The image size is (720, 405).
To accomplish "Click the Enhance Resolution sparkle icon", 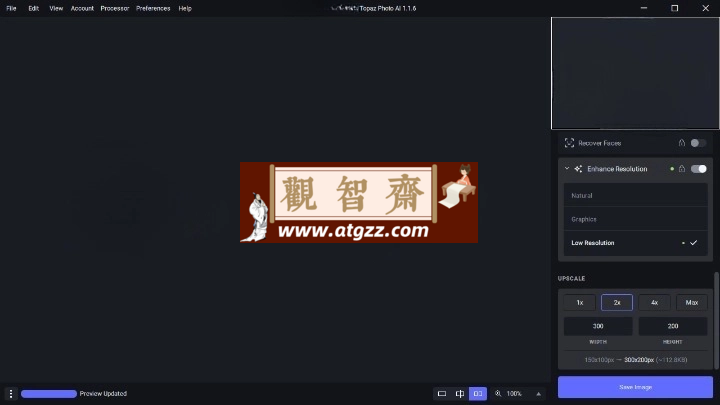I will pos(578,169).
